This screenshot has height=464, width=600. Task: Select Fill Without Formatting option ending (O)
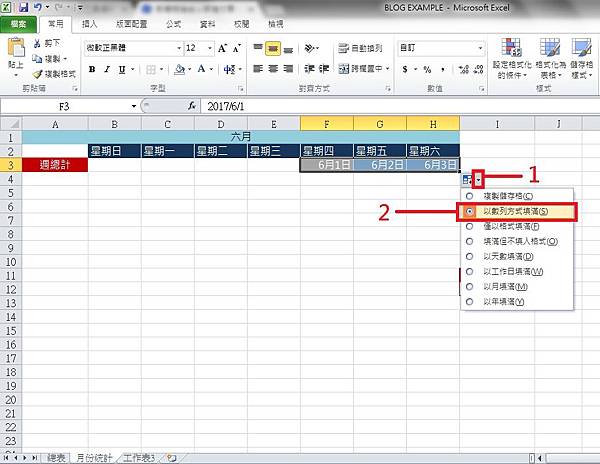pyautogui.click(x=469, y=241)
